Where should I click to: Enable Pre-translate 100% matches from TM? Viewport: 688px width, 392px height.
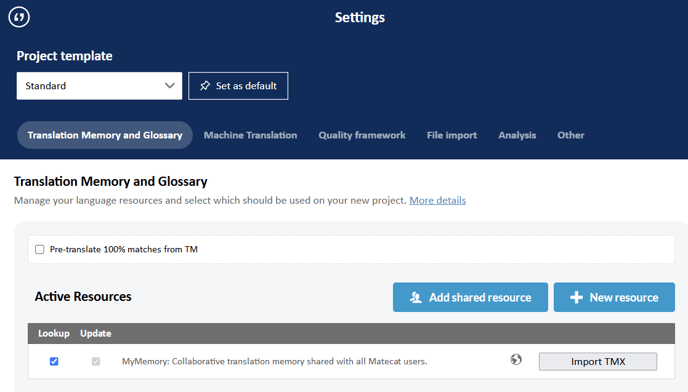(39, 249)
